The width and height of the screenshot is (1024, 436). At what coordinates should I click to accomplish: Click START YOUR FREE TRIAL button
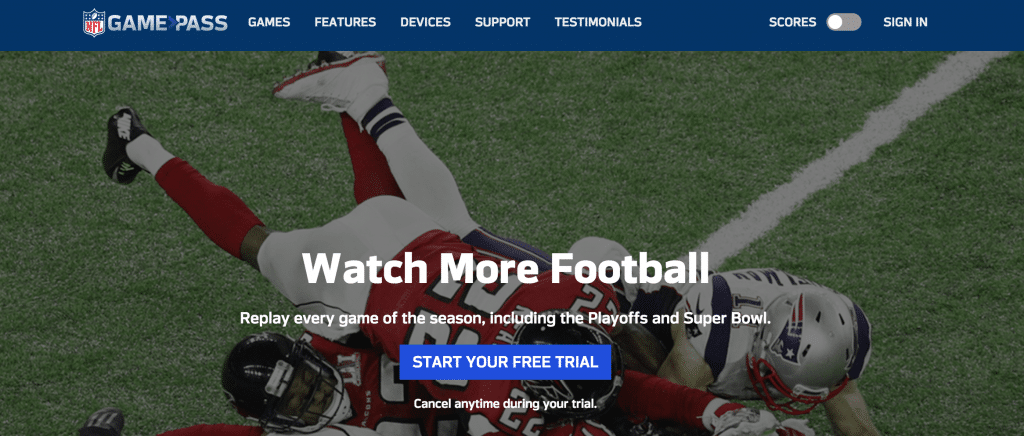pos(505,362)
